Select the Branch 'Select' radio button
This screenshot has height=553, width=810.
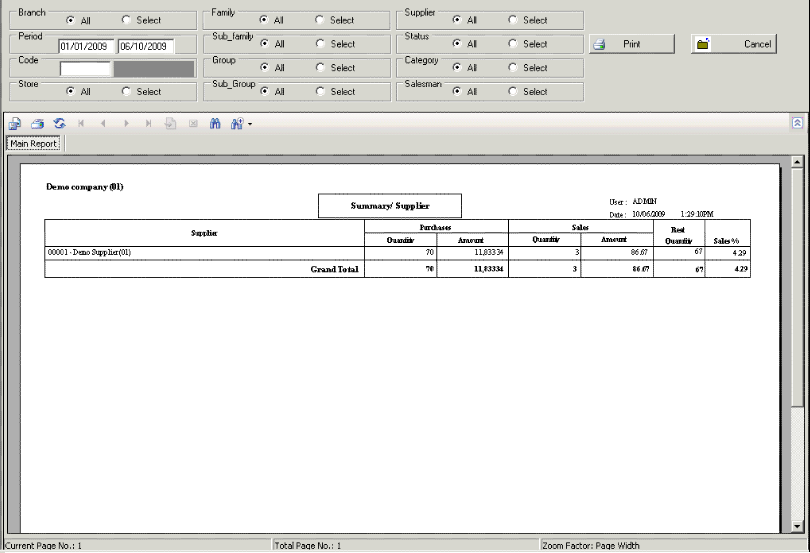(126, 20)
